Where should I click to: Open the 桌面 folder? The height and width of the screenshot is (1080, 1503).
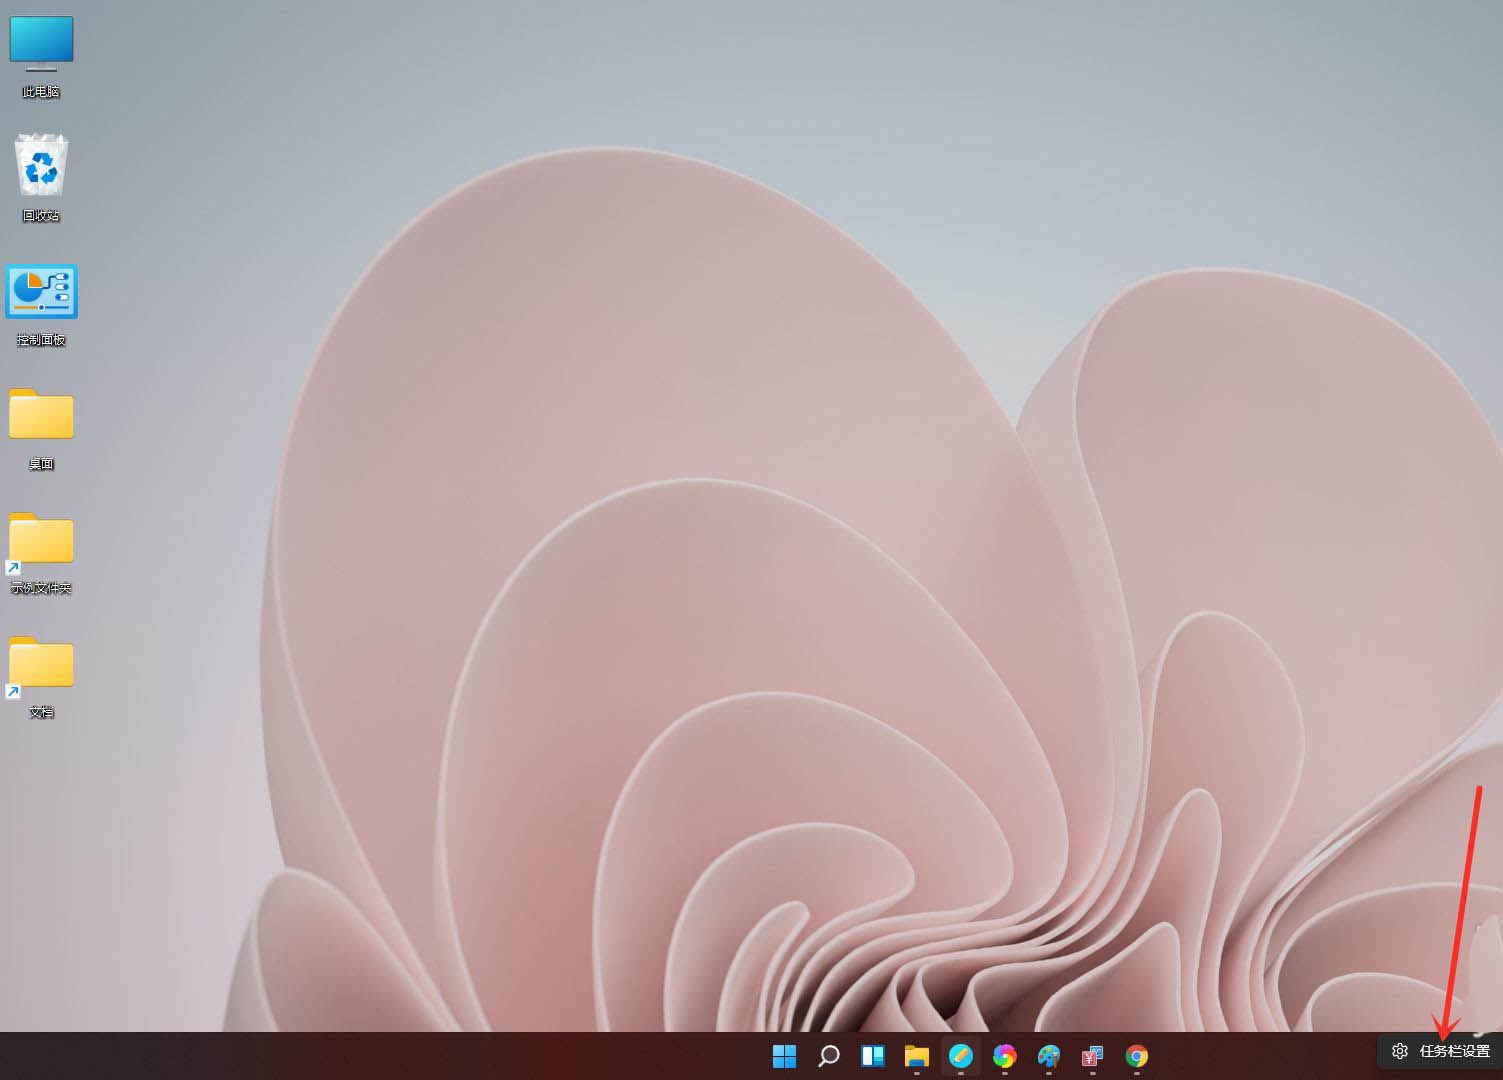[41, 417]
